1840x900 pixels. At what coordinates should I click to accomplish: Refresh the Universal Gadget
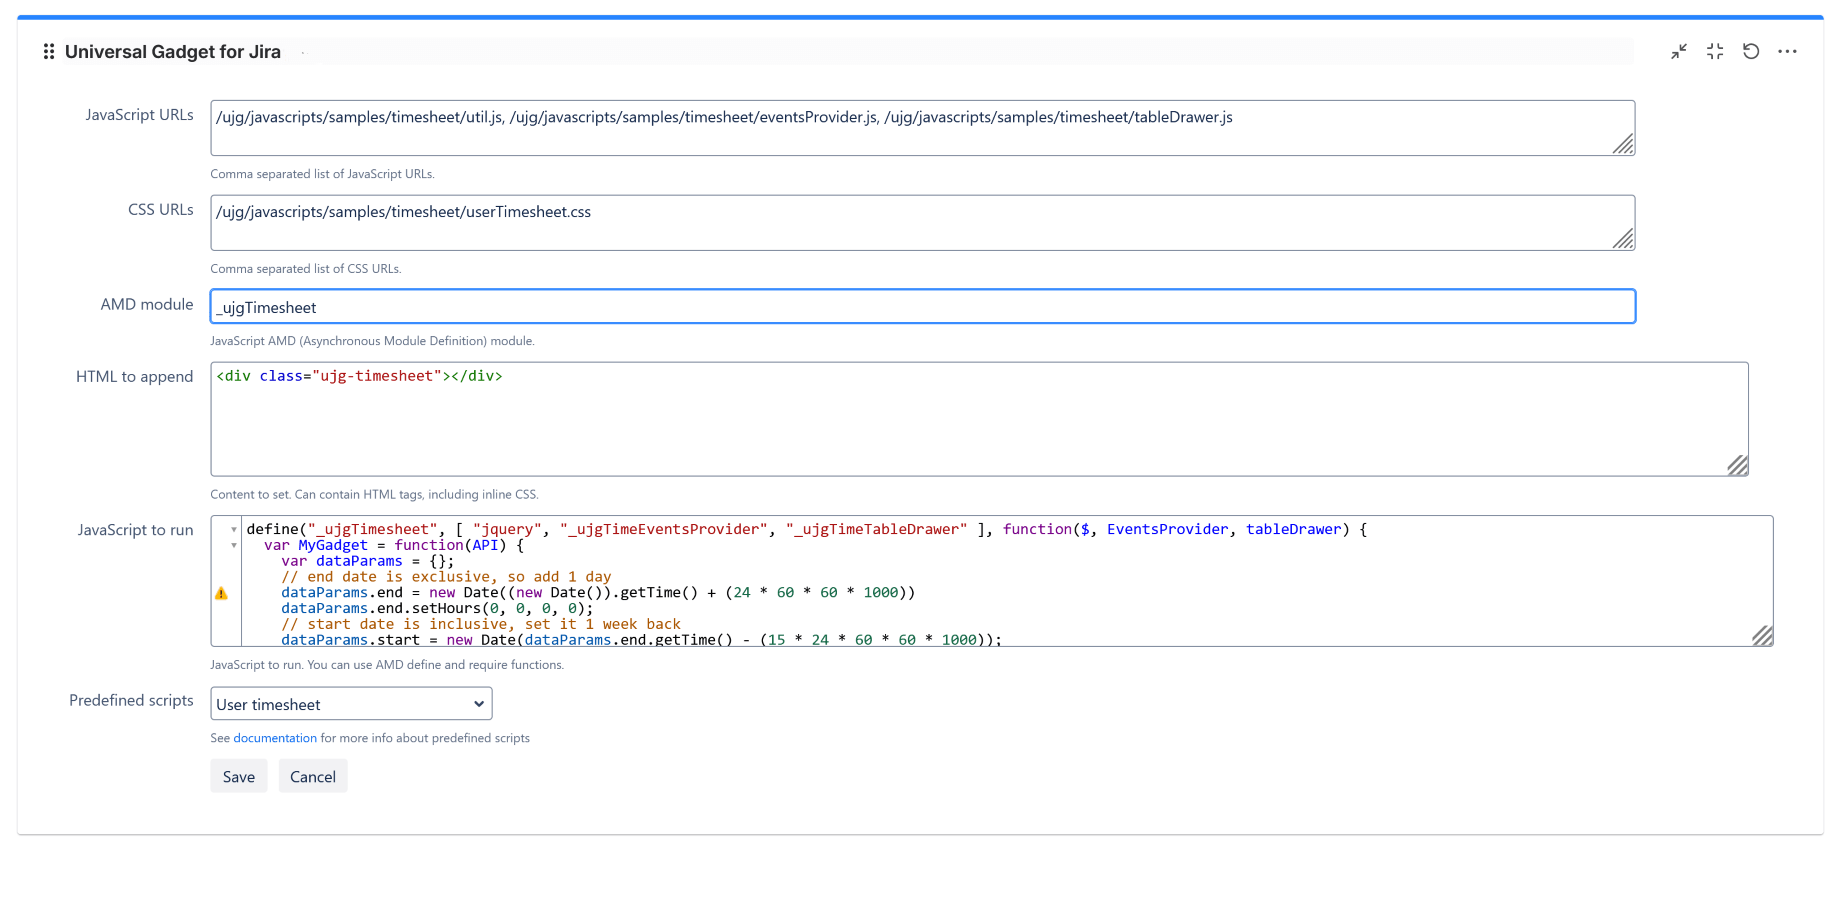[x=1751, y=51]
